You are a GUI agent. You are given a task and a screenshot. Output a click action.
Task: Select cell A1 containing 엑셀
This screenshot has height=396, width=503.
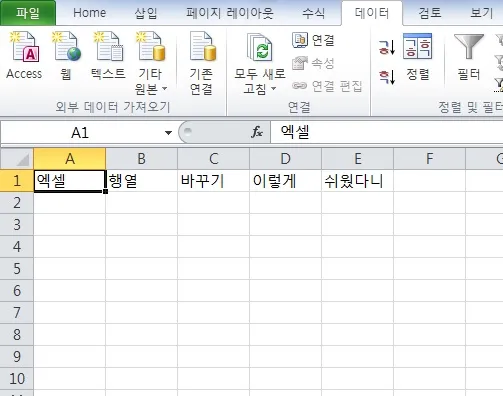point(70,181)
